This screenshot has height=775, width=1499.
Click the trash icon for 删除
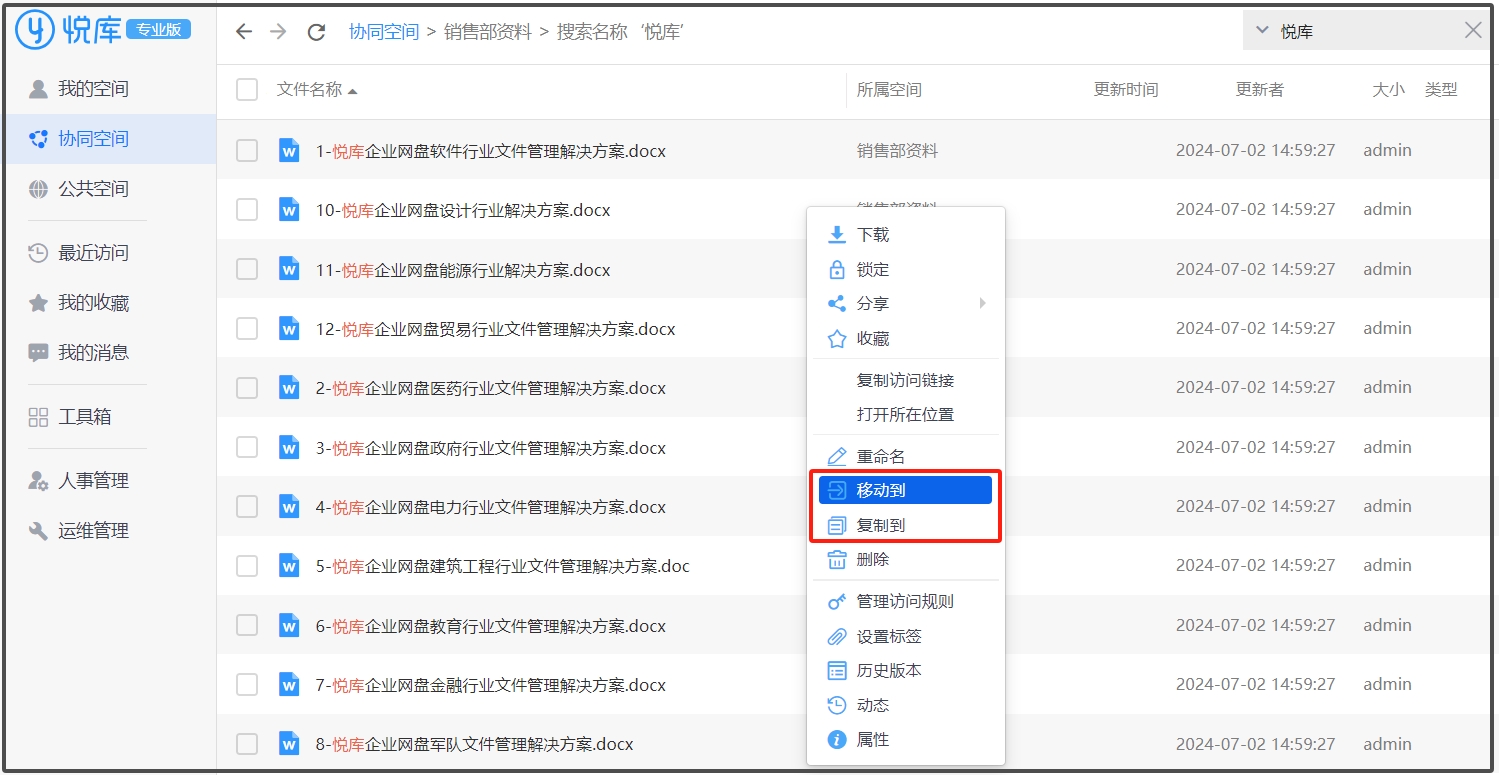[x=837, y=560]
